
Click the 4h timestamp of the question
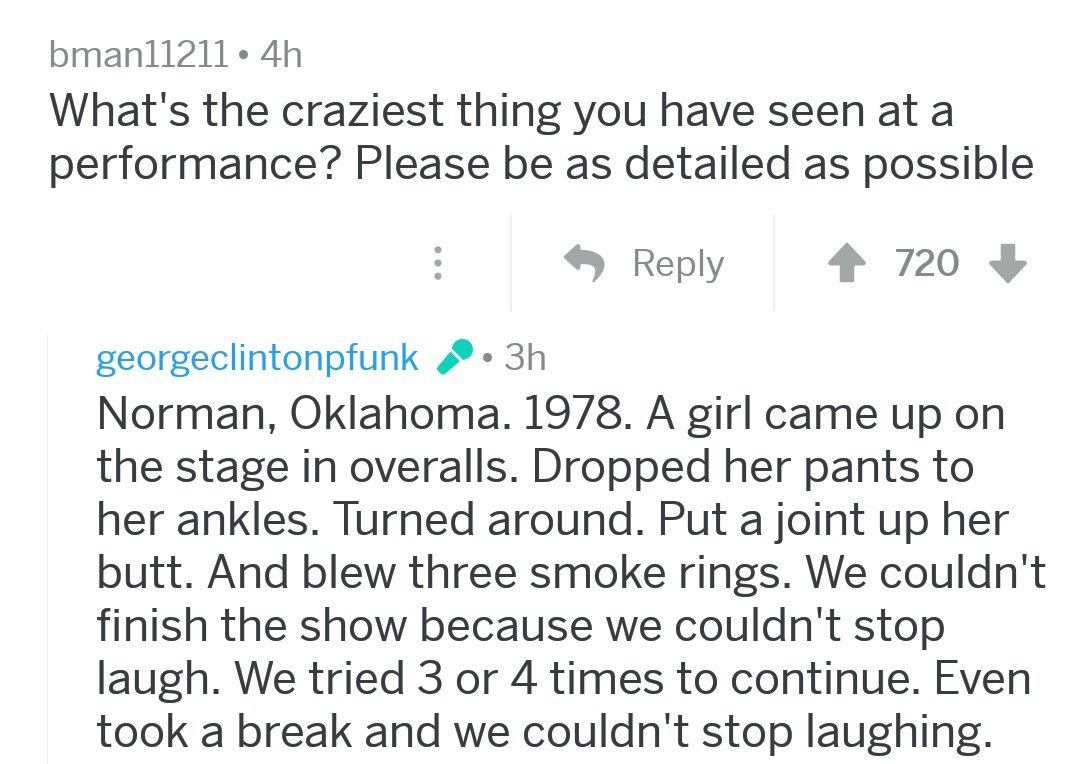point(281,54)
